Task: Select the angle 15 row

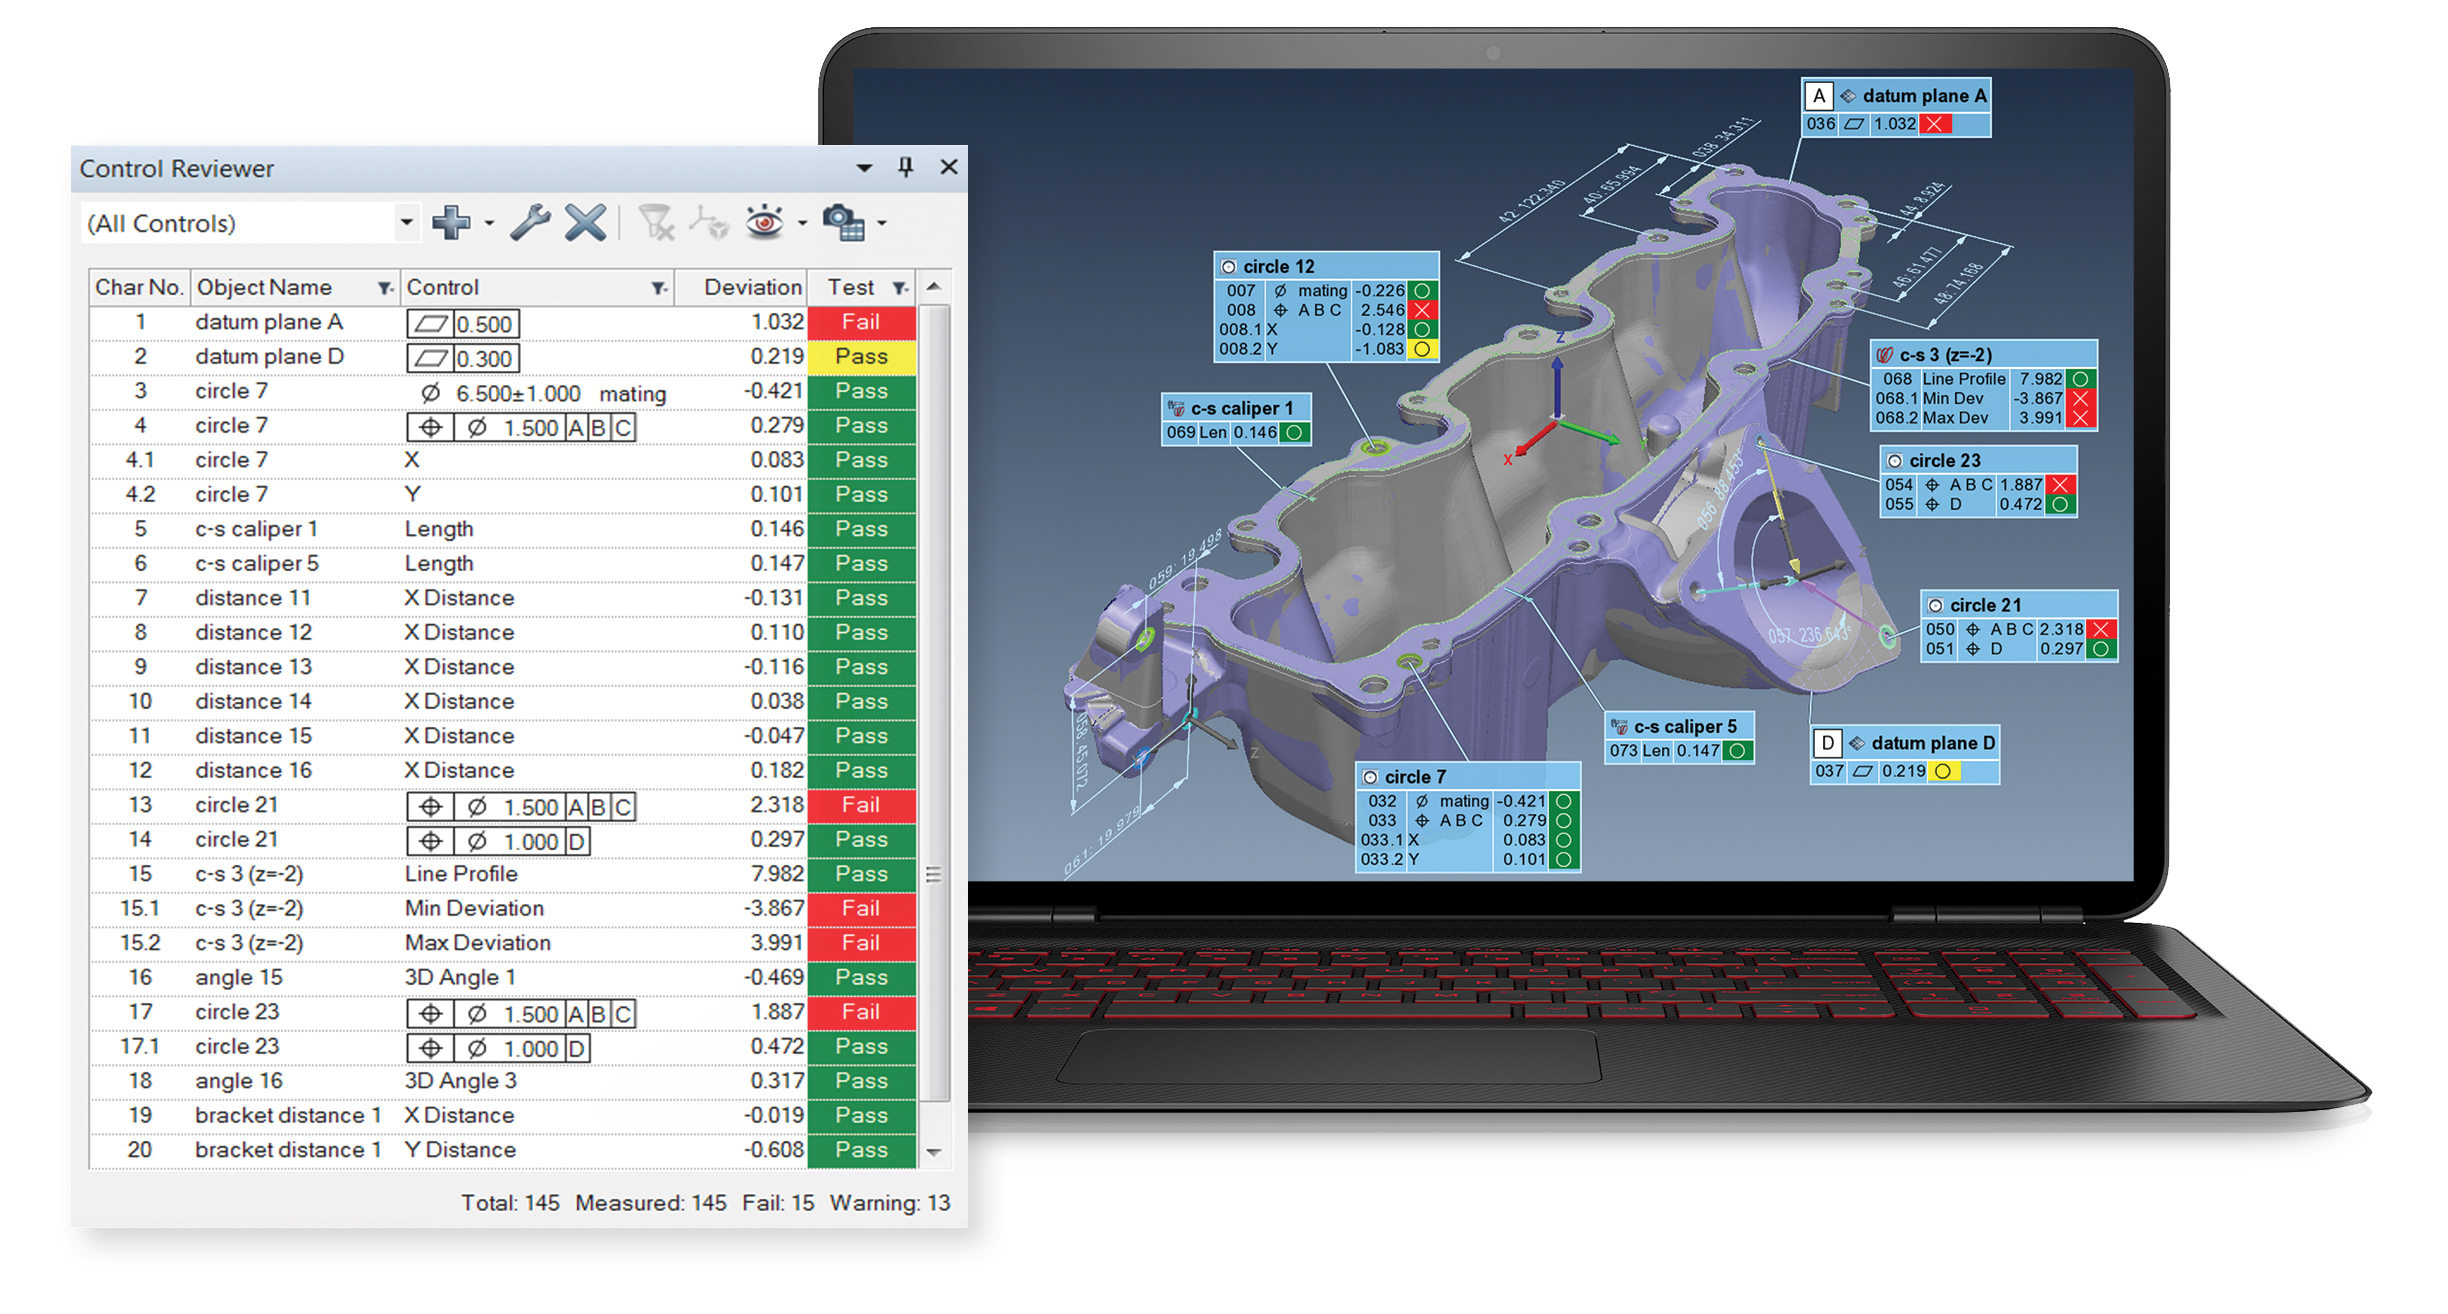Action: pos(503,978)
